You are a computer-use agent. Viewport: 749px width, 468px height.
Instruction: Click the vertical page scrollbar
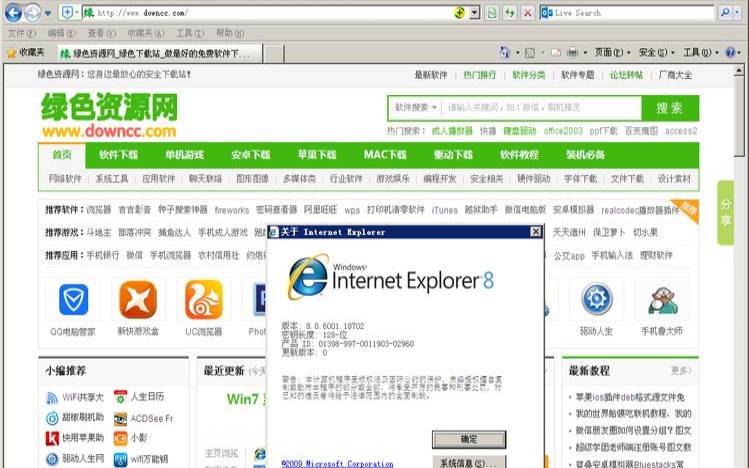[741, 250]
